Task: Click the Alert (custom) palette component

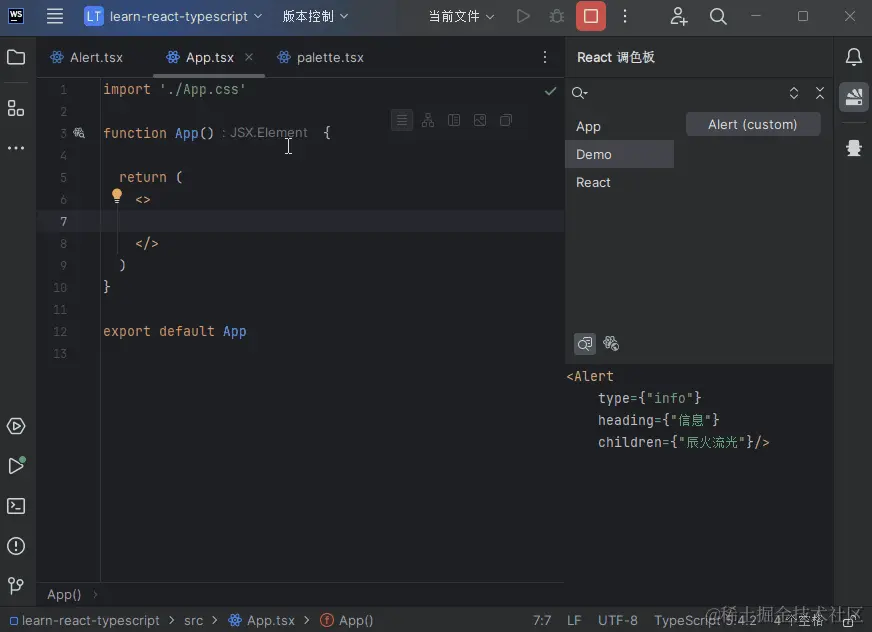Action: tap(752, 124)
